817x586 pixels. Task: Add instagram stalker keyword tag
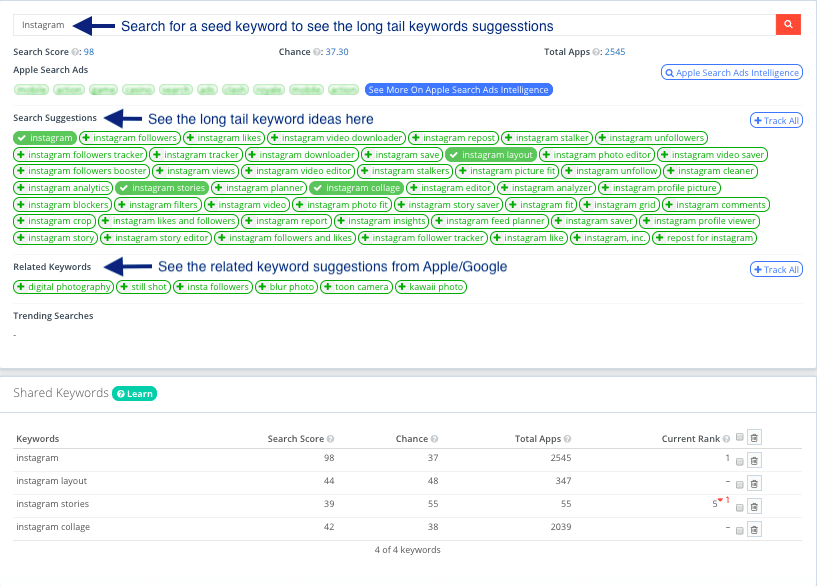click(x=547, y=138)
